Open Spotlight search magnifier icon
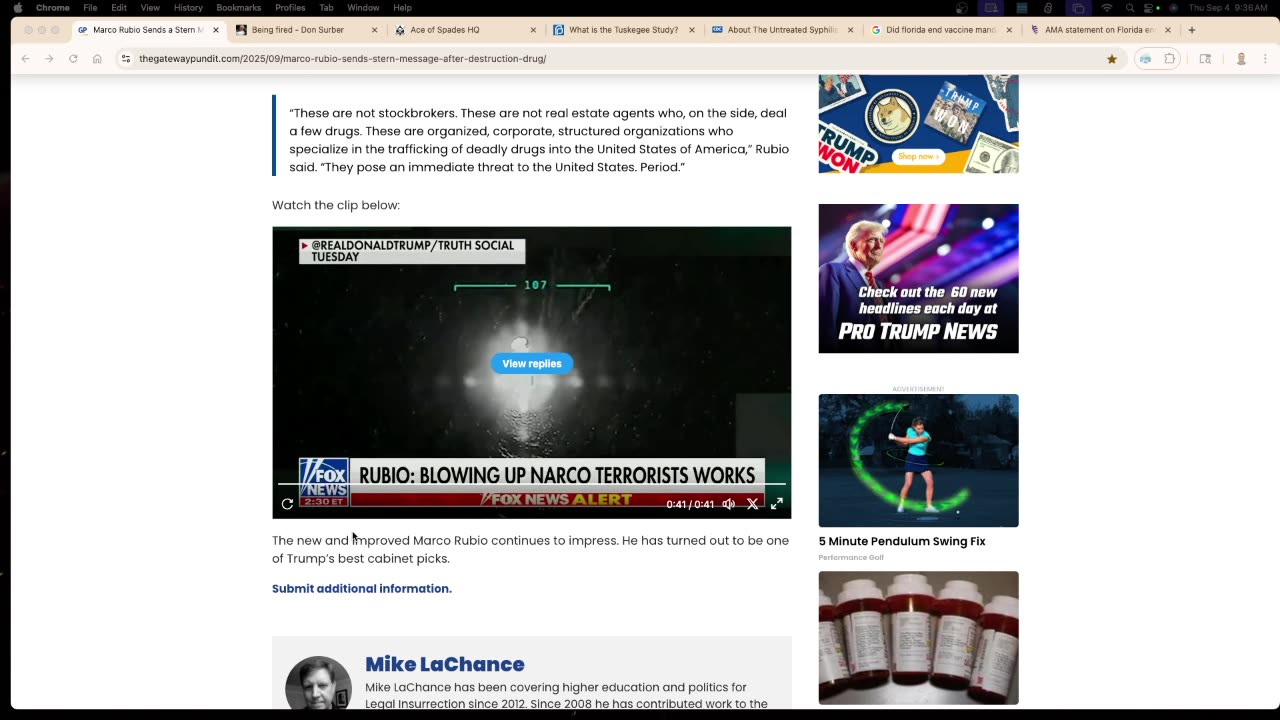Screen dimensions: 1280x720 1130,8
